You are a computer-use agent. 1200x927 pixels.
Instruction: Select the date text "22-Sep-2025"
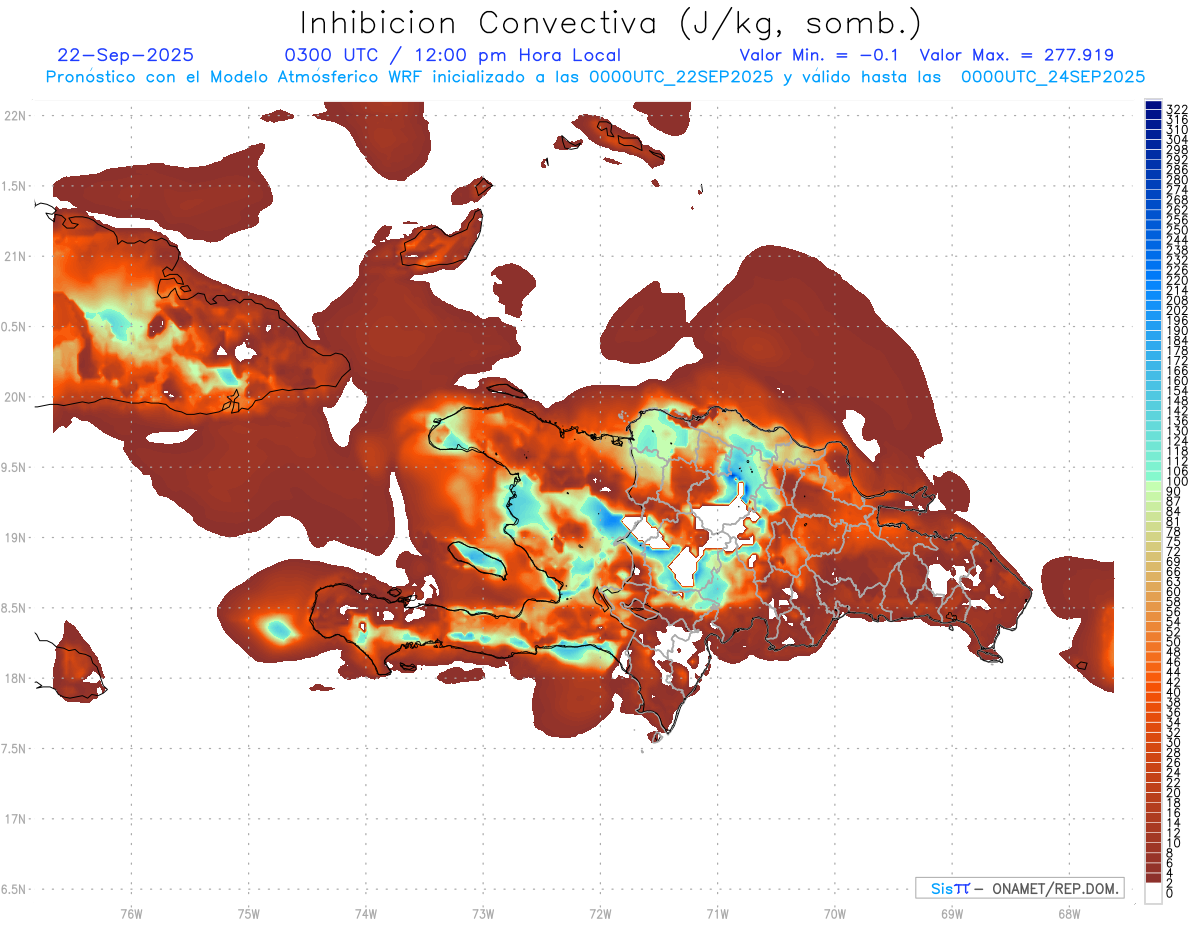(126, 55)
